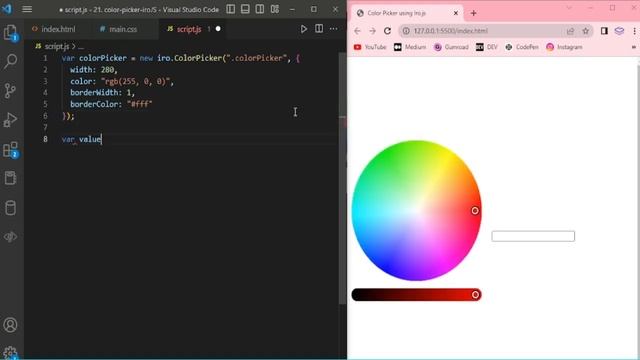Reload the browser page
The width and height of the screenshot is (640, 360).
pos(387,31)
